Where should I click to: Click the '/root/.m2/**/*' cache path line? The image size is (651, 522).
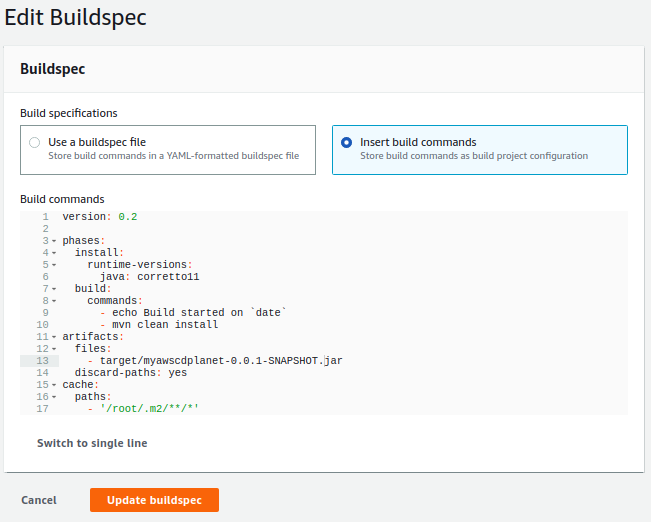[160, 409]
